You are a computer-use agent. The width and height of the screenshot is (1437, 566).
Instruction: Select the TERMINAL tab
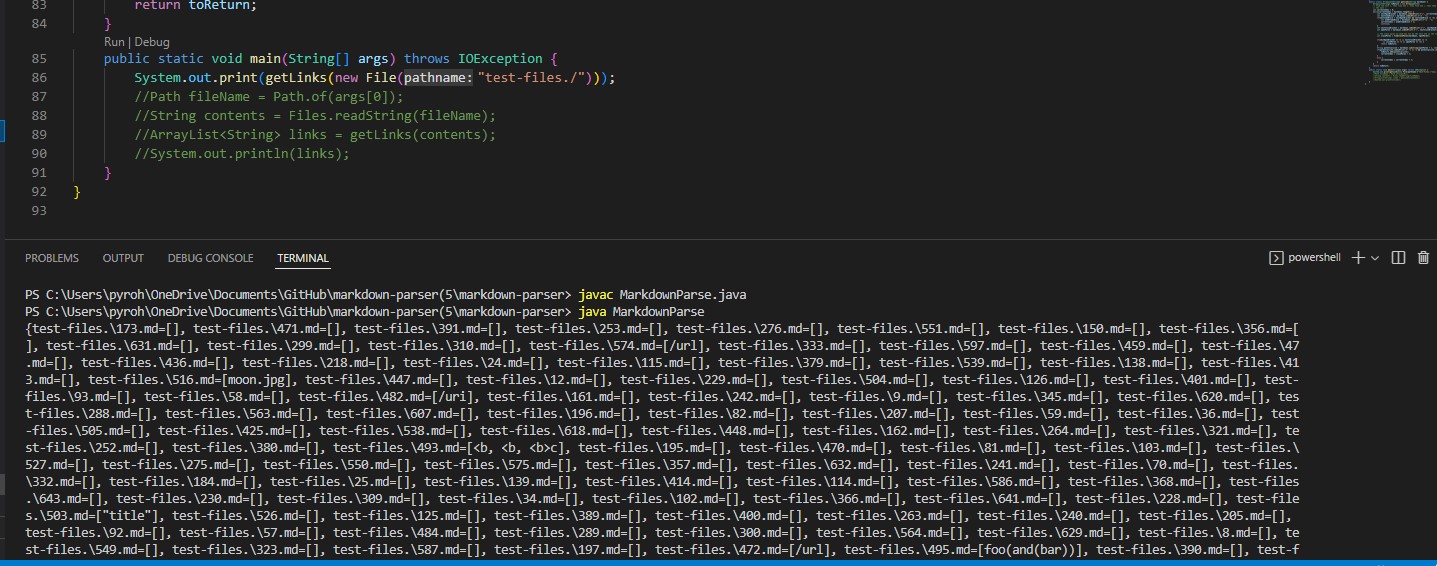pos(302,258)
